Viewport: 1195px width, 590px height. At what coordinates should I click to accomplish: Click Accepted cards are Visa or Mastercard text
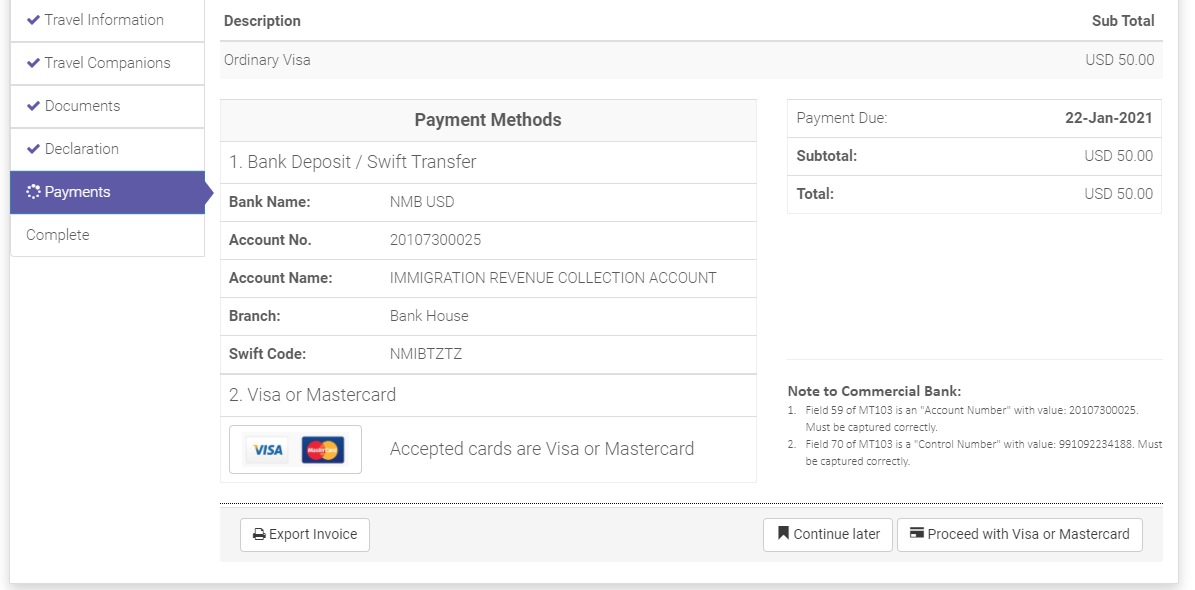pos(542,449)
